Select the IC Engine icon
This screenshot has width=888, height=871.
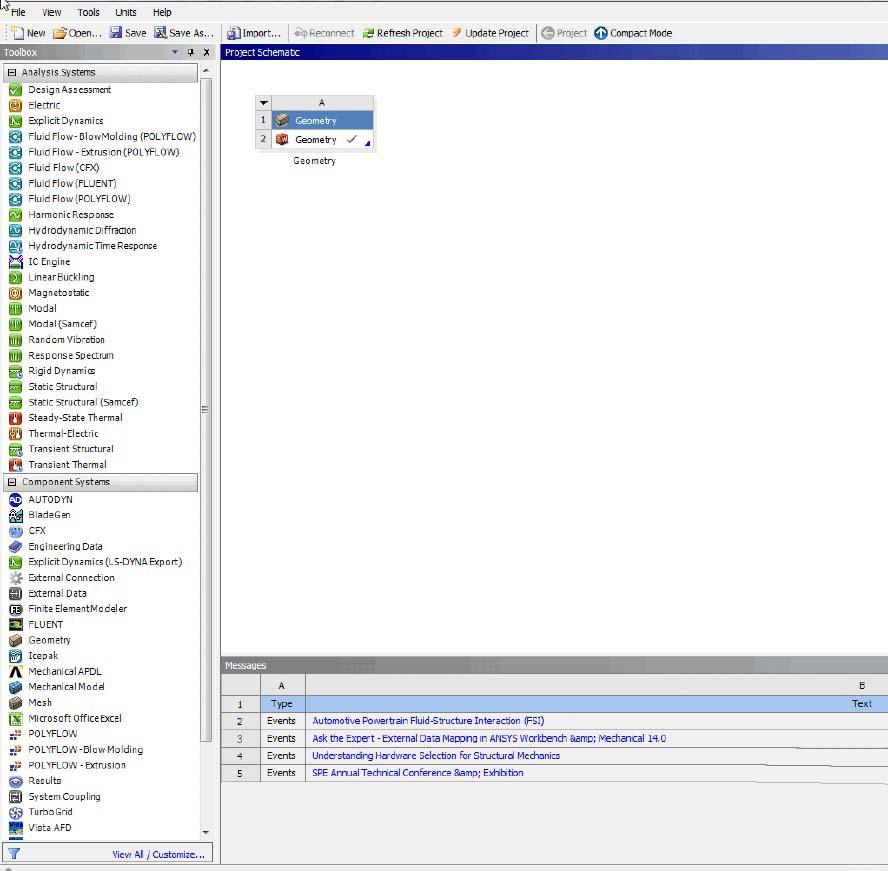pos(15,262)
